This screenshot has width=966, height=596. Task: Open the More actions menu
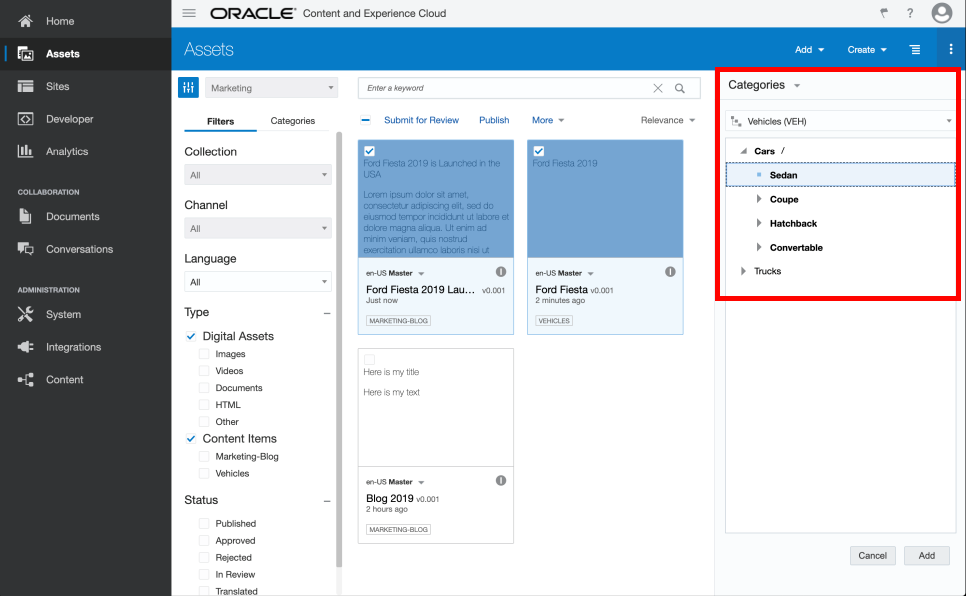tap(548, 120)
